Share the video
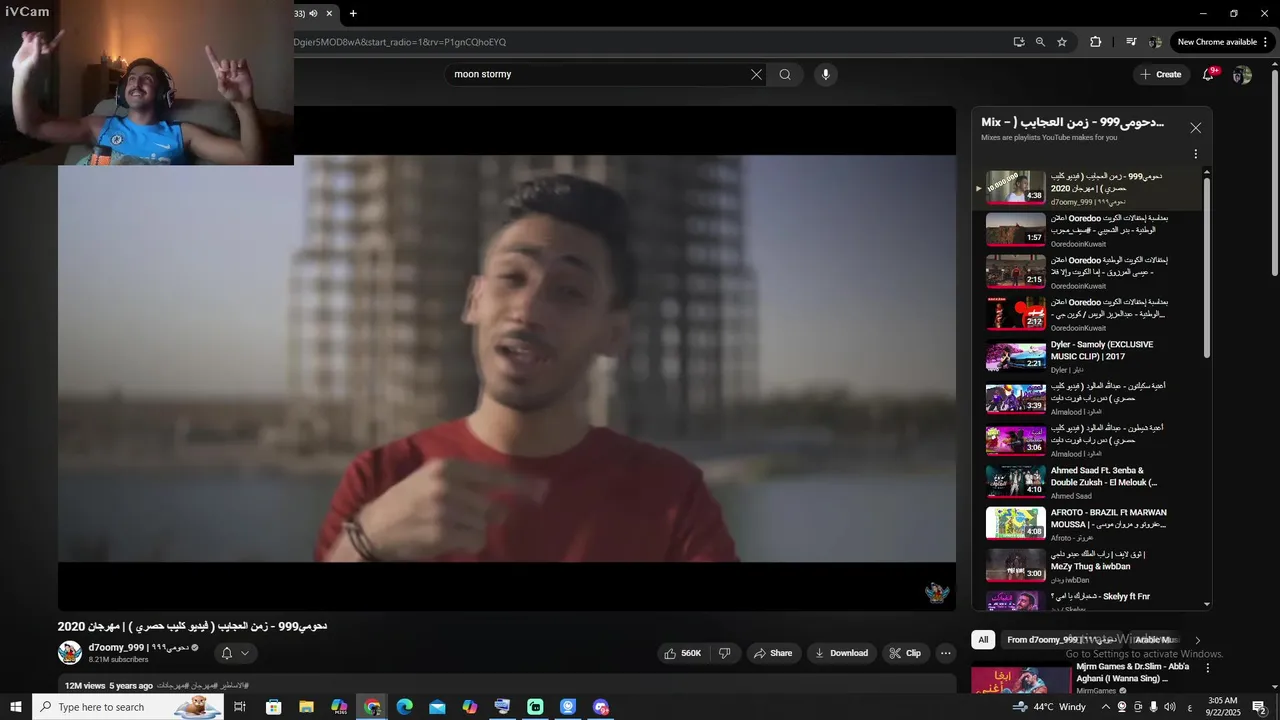1280x720 pixels. pos(772,653)
